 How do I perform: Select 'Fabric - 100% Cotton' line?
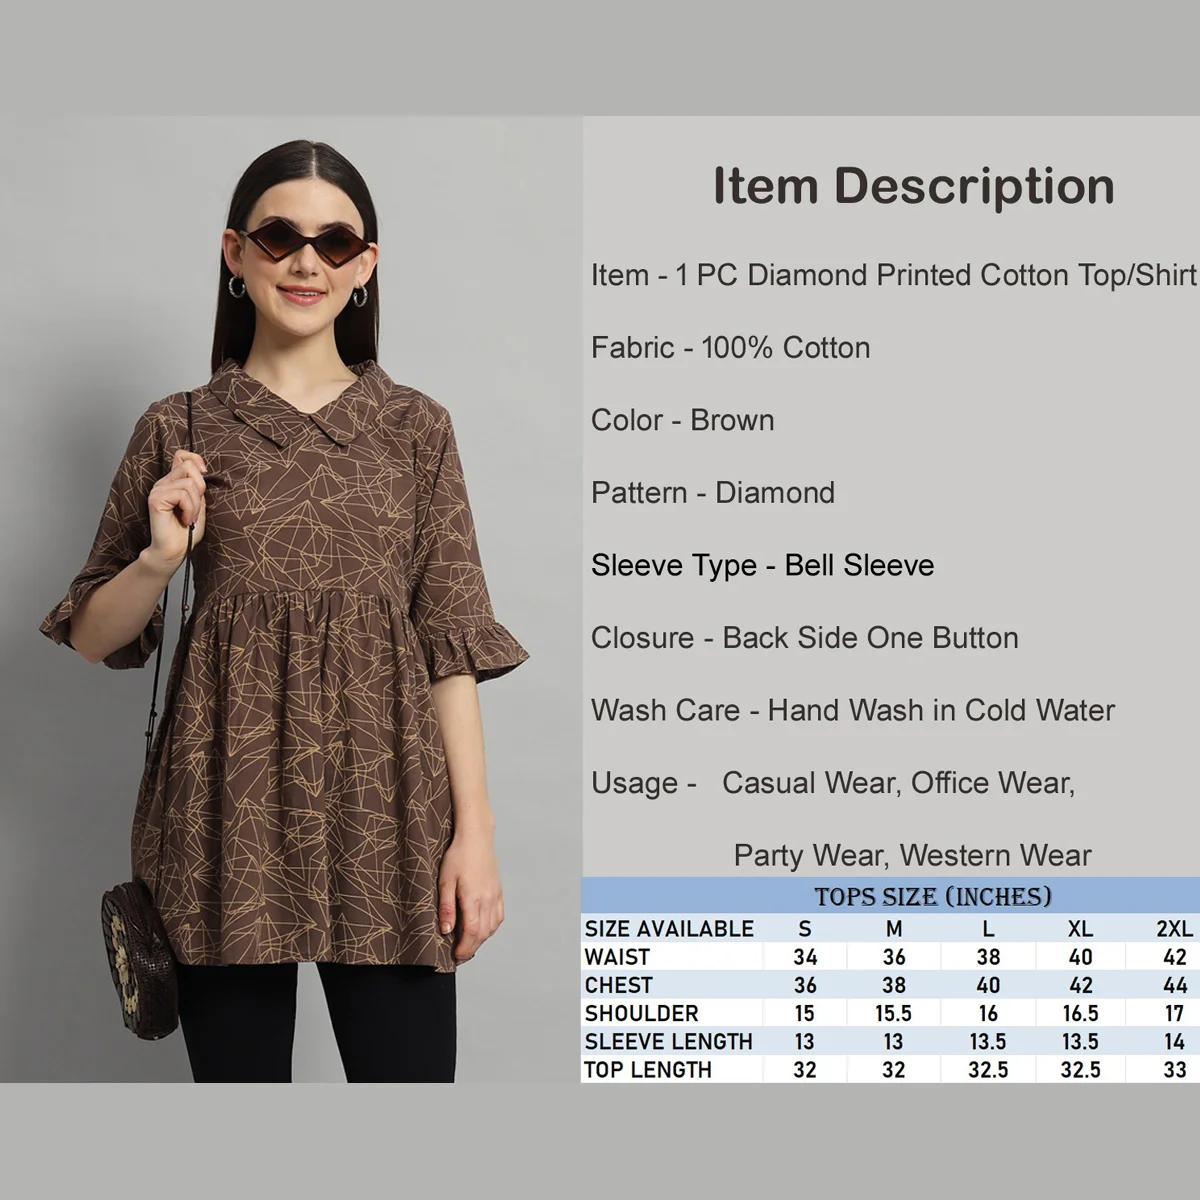[x=730, y=348]
